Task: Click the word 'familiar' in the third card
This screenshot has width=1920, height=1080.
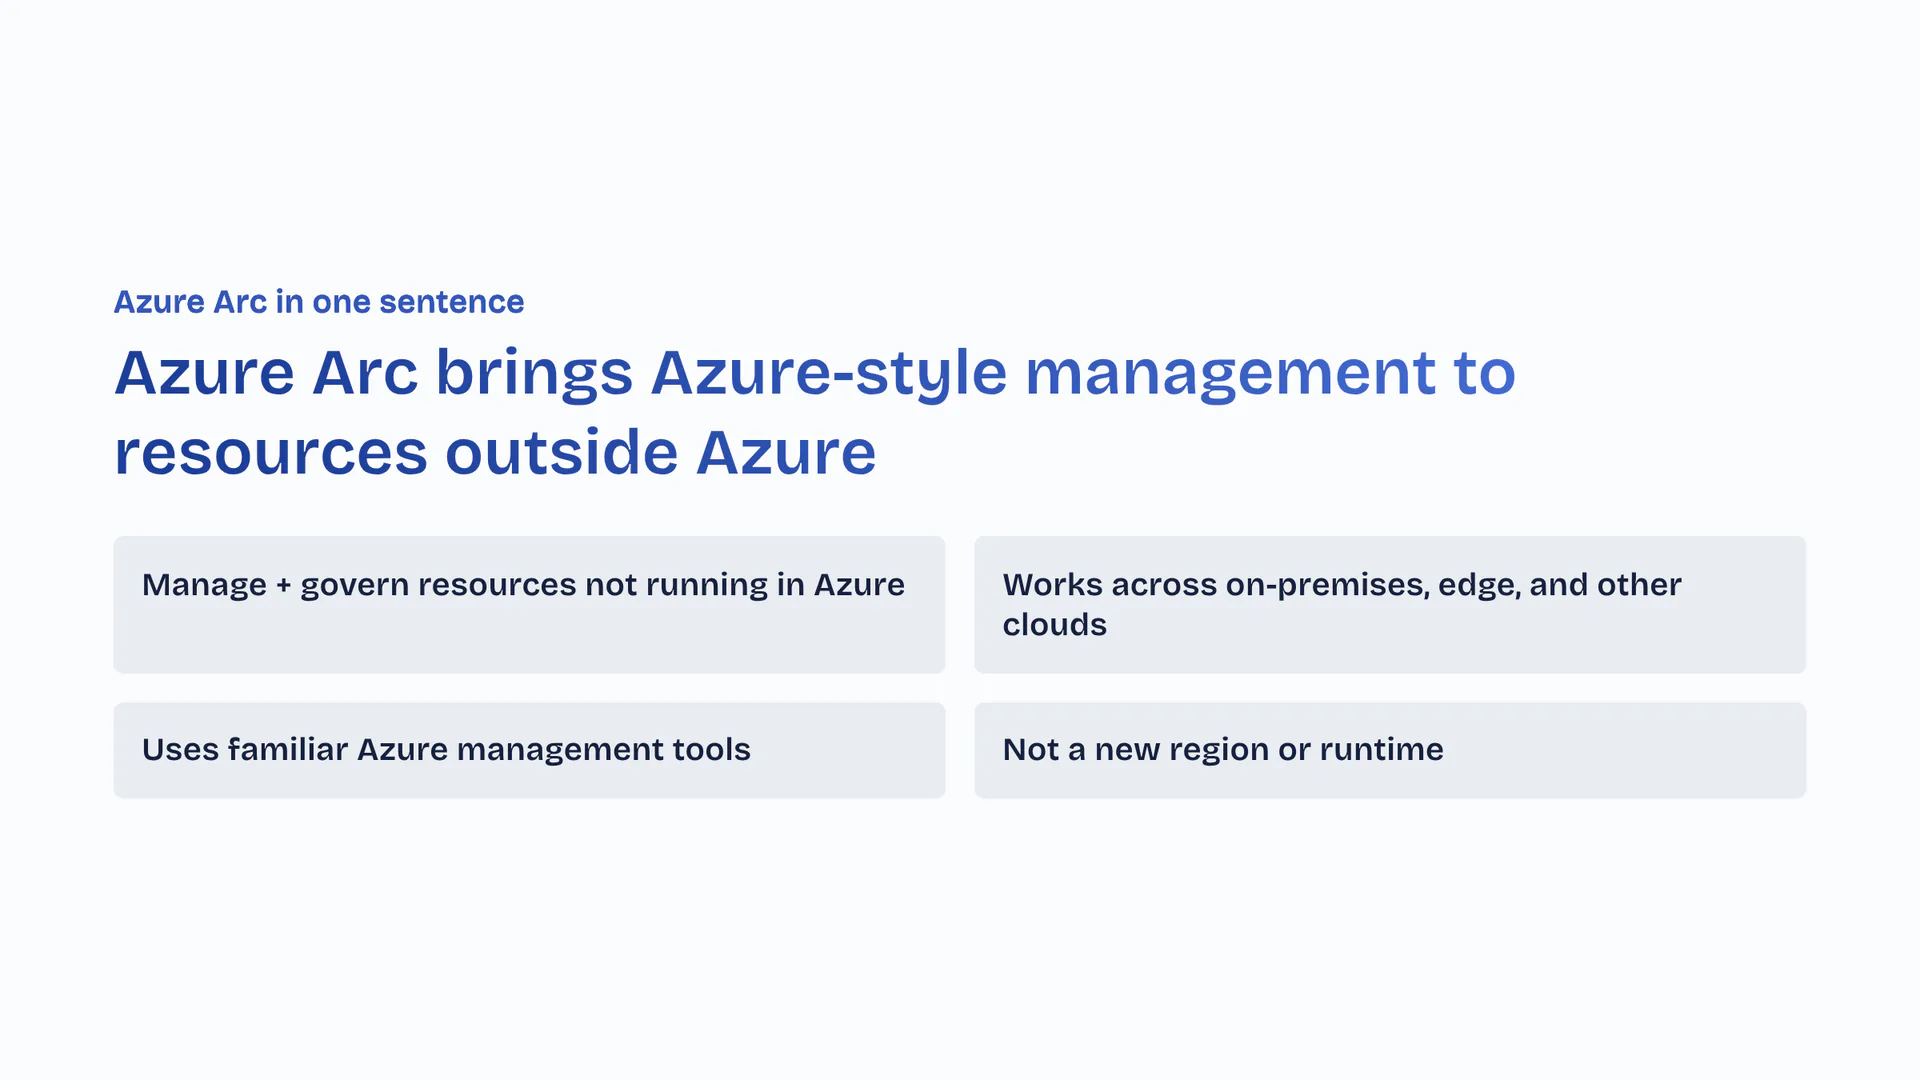Action: coord(287,750)
